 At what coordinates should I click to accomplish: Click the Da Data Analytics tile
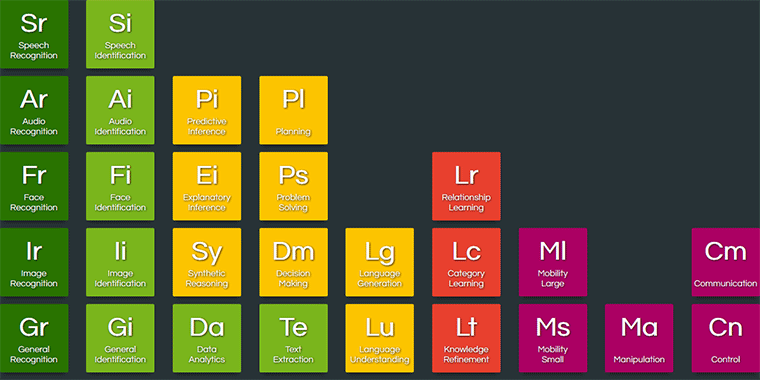207,338
